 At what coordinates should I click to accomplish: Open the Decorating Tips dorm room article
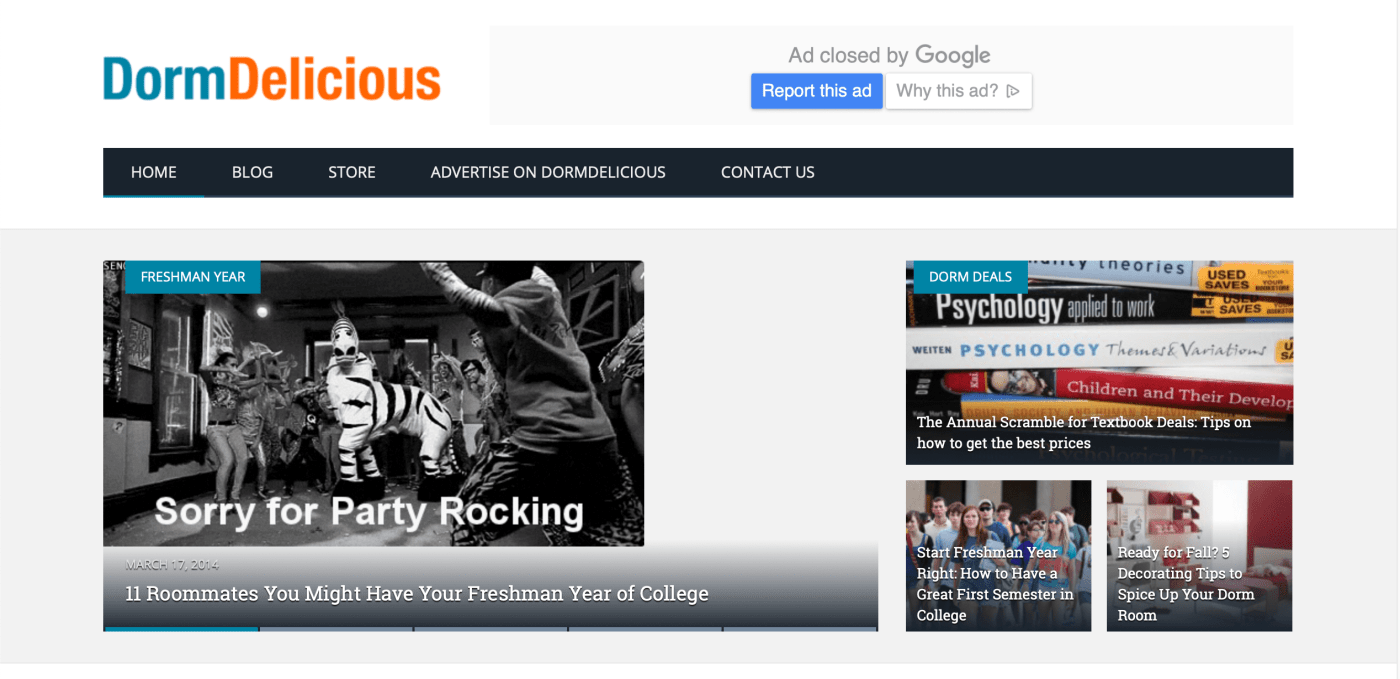click(1199, 556)
